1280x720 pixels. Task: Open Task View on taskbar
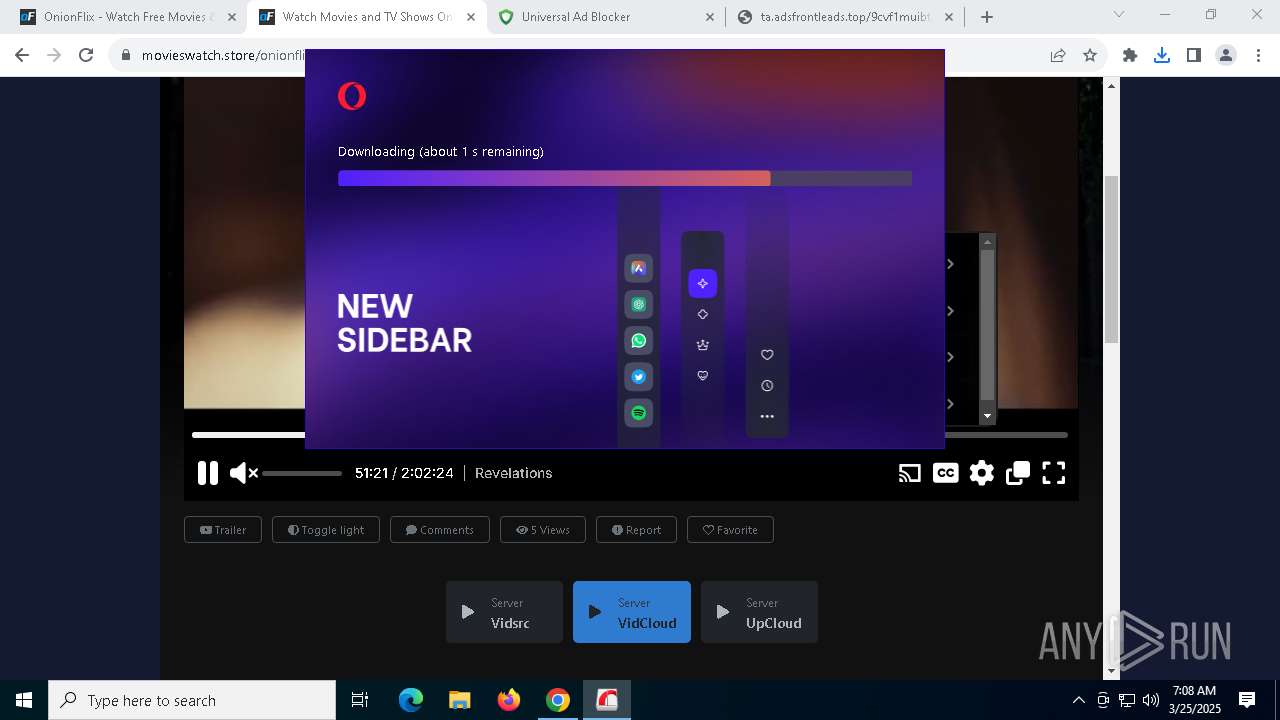[x=360, y=700]
